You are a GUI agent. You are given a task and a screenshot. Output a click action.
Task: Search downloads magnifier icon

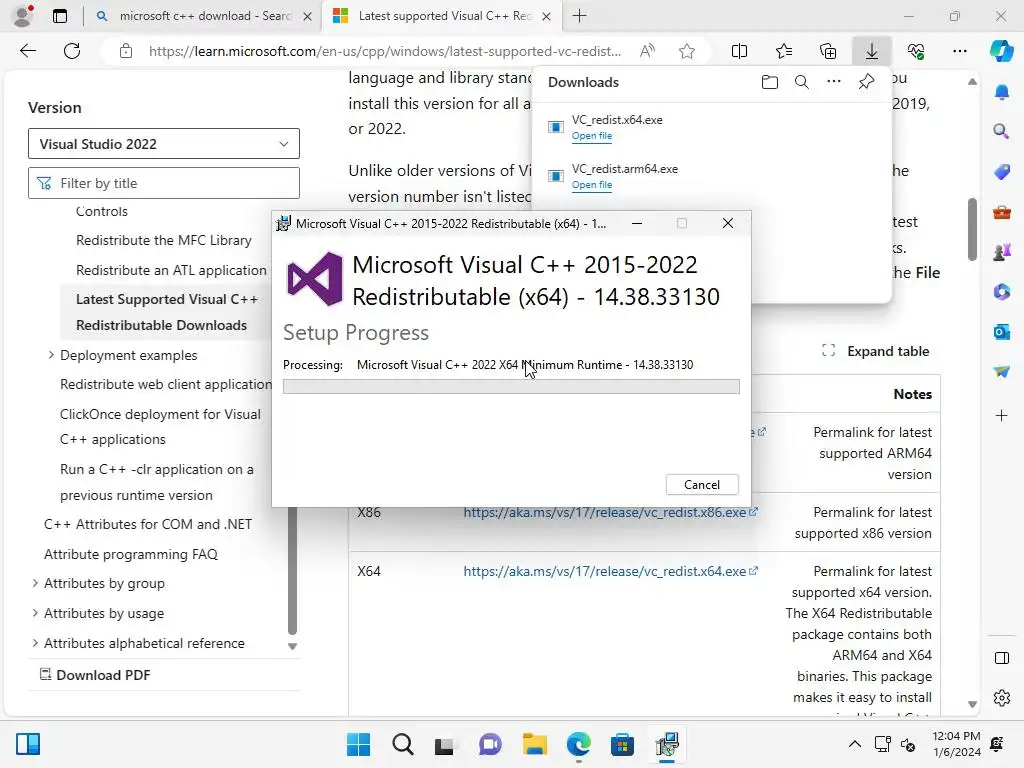[801, 82]
